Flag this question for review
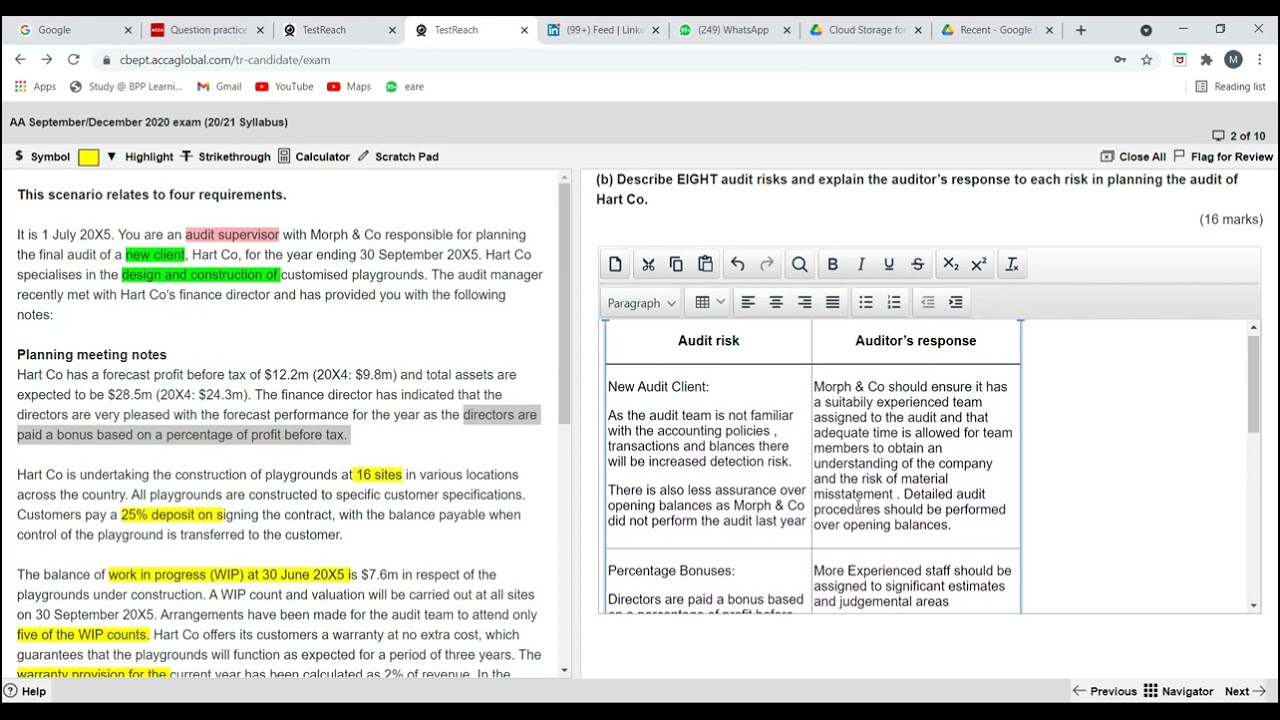The width and height of the screenshot is (1280, 720). point(1223,157)
